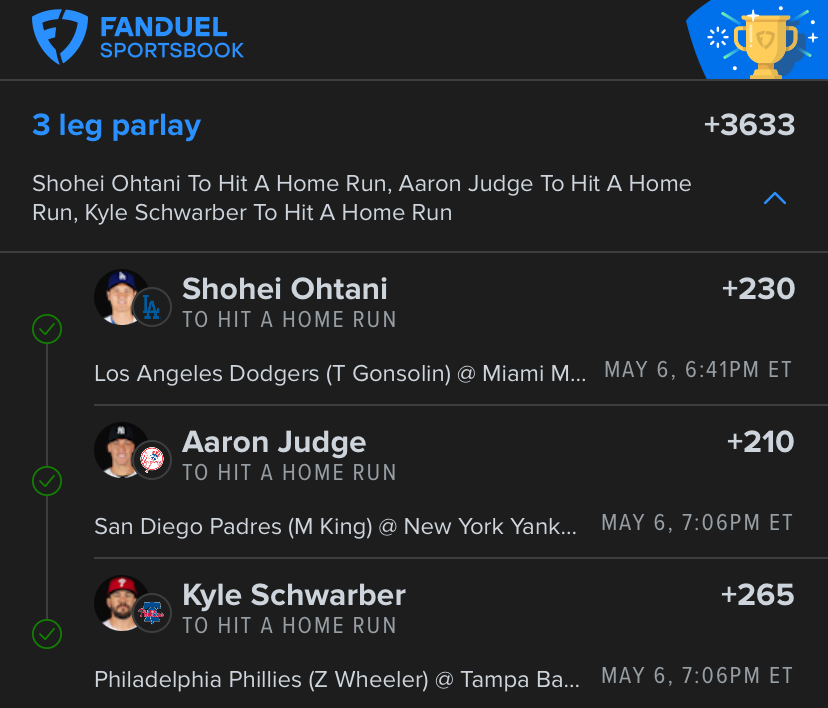Click the +3633 parlay odds
Image resolution: width=828 pixels, height=708 pixels.
749,125
